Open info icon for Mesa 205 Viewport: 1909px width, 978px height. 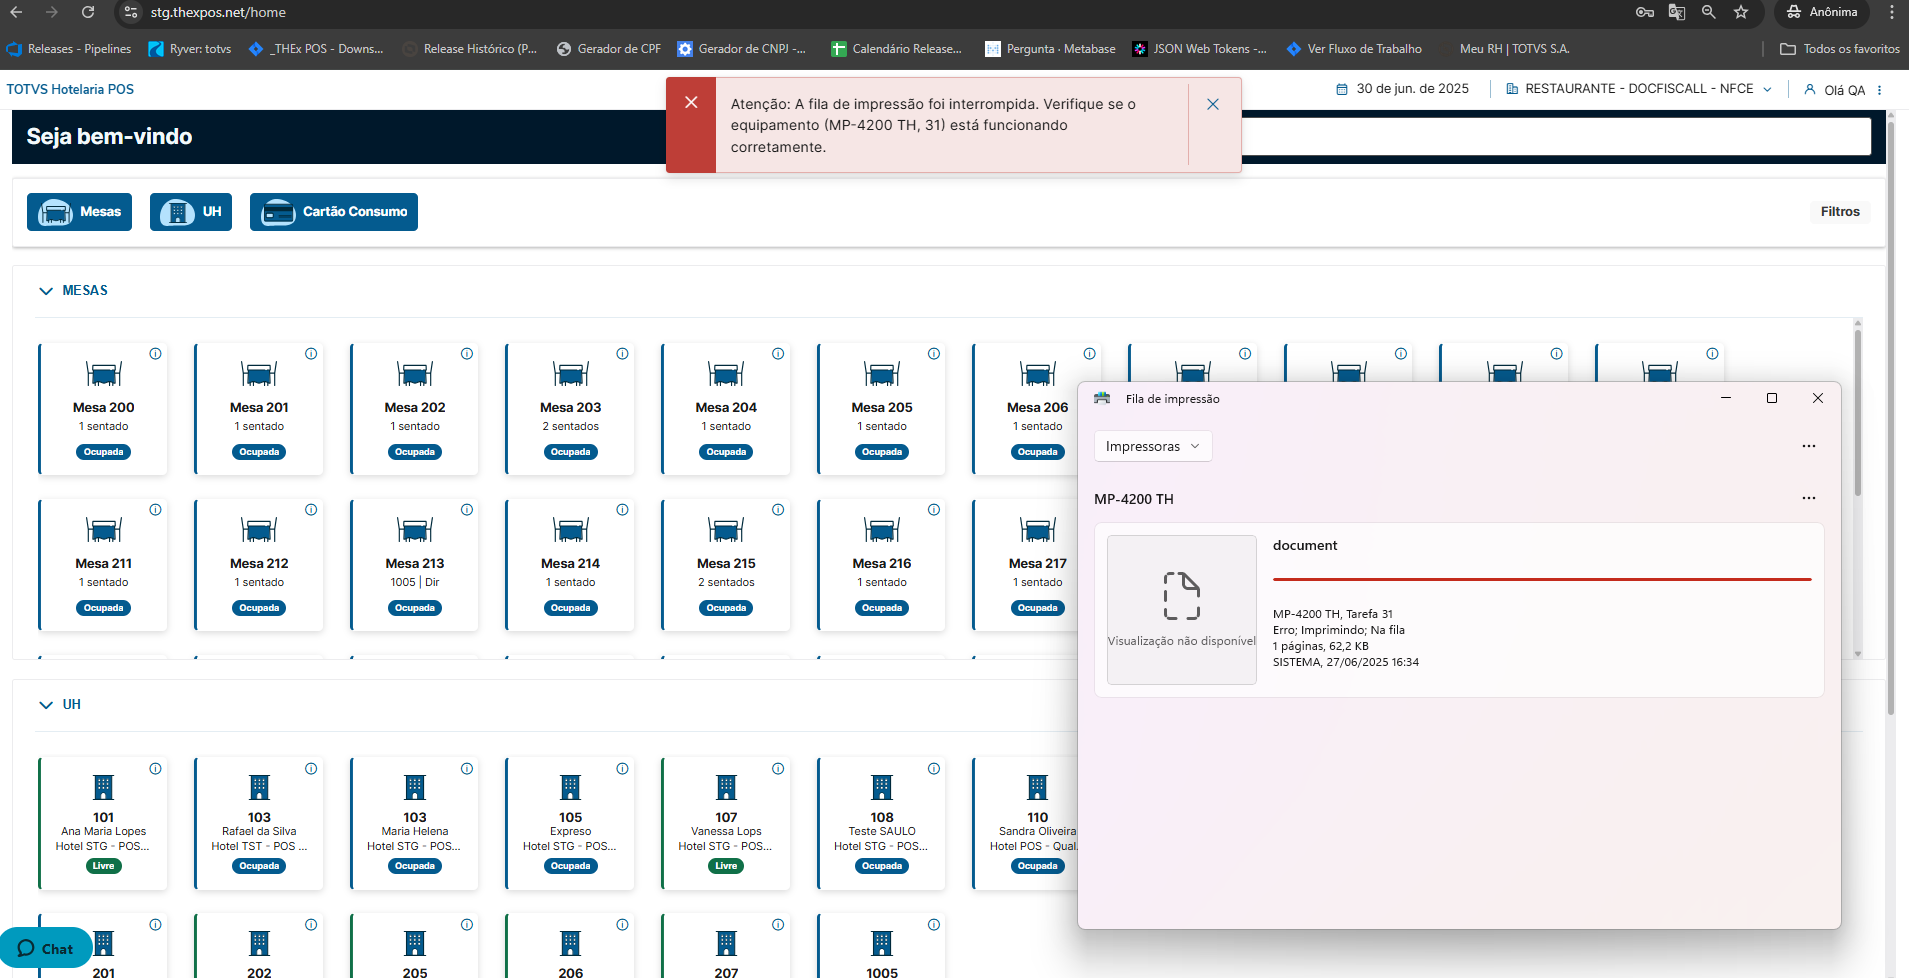(934, 354)
